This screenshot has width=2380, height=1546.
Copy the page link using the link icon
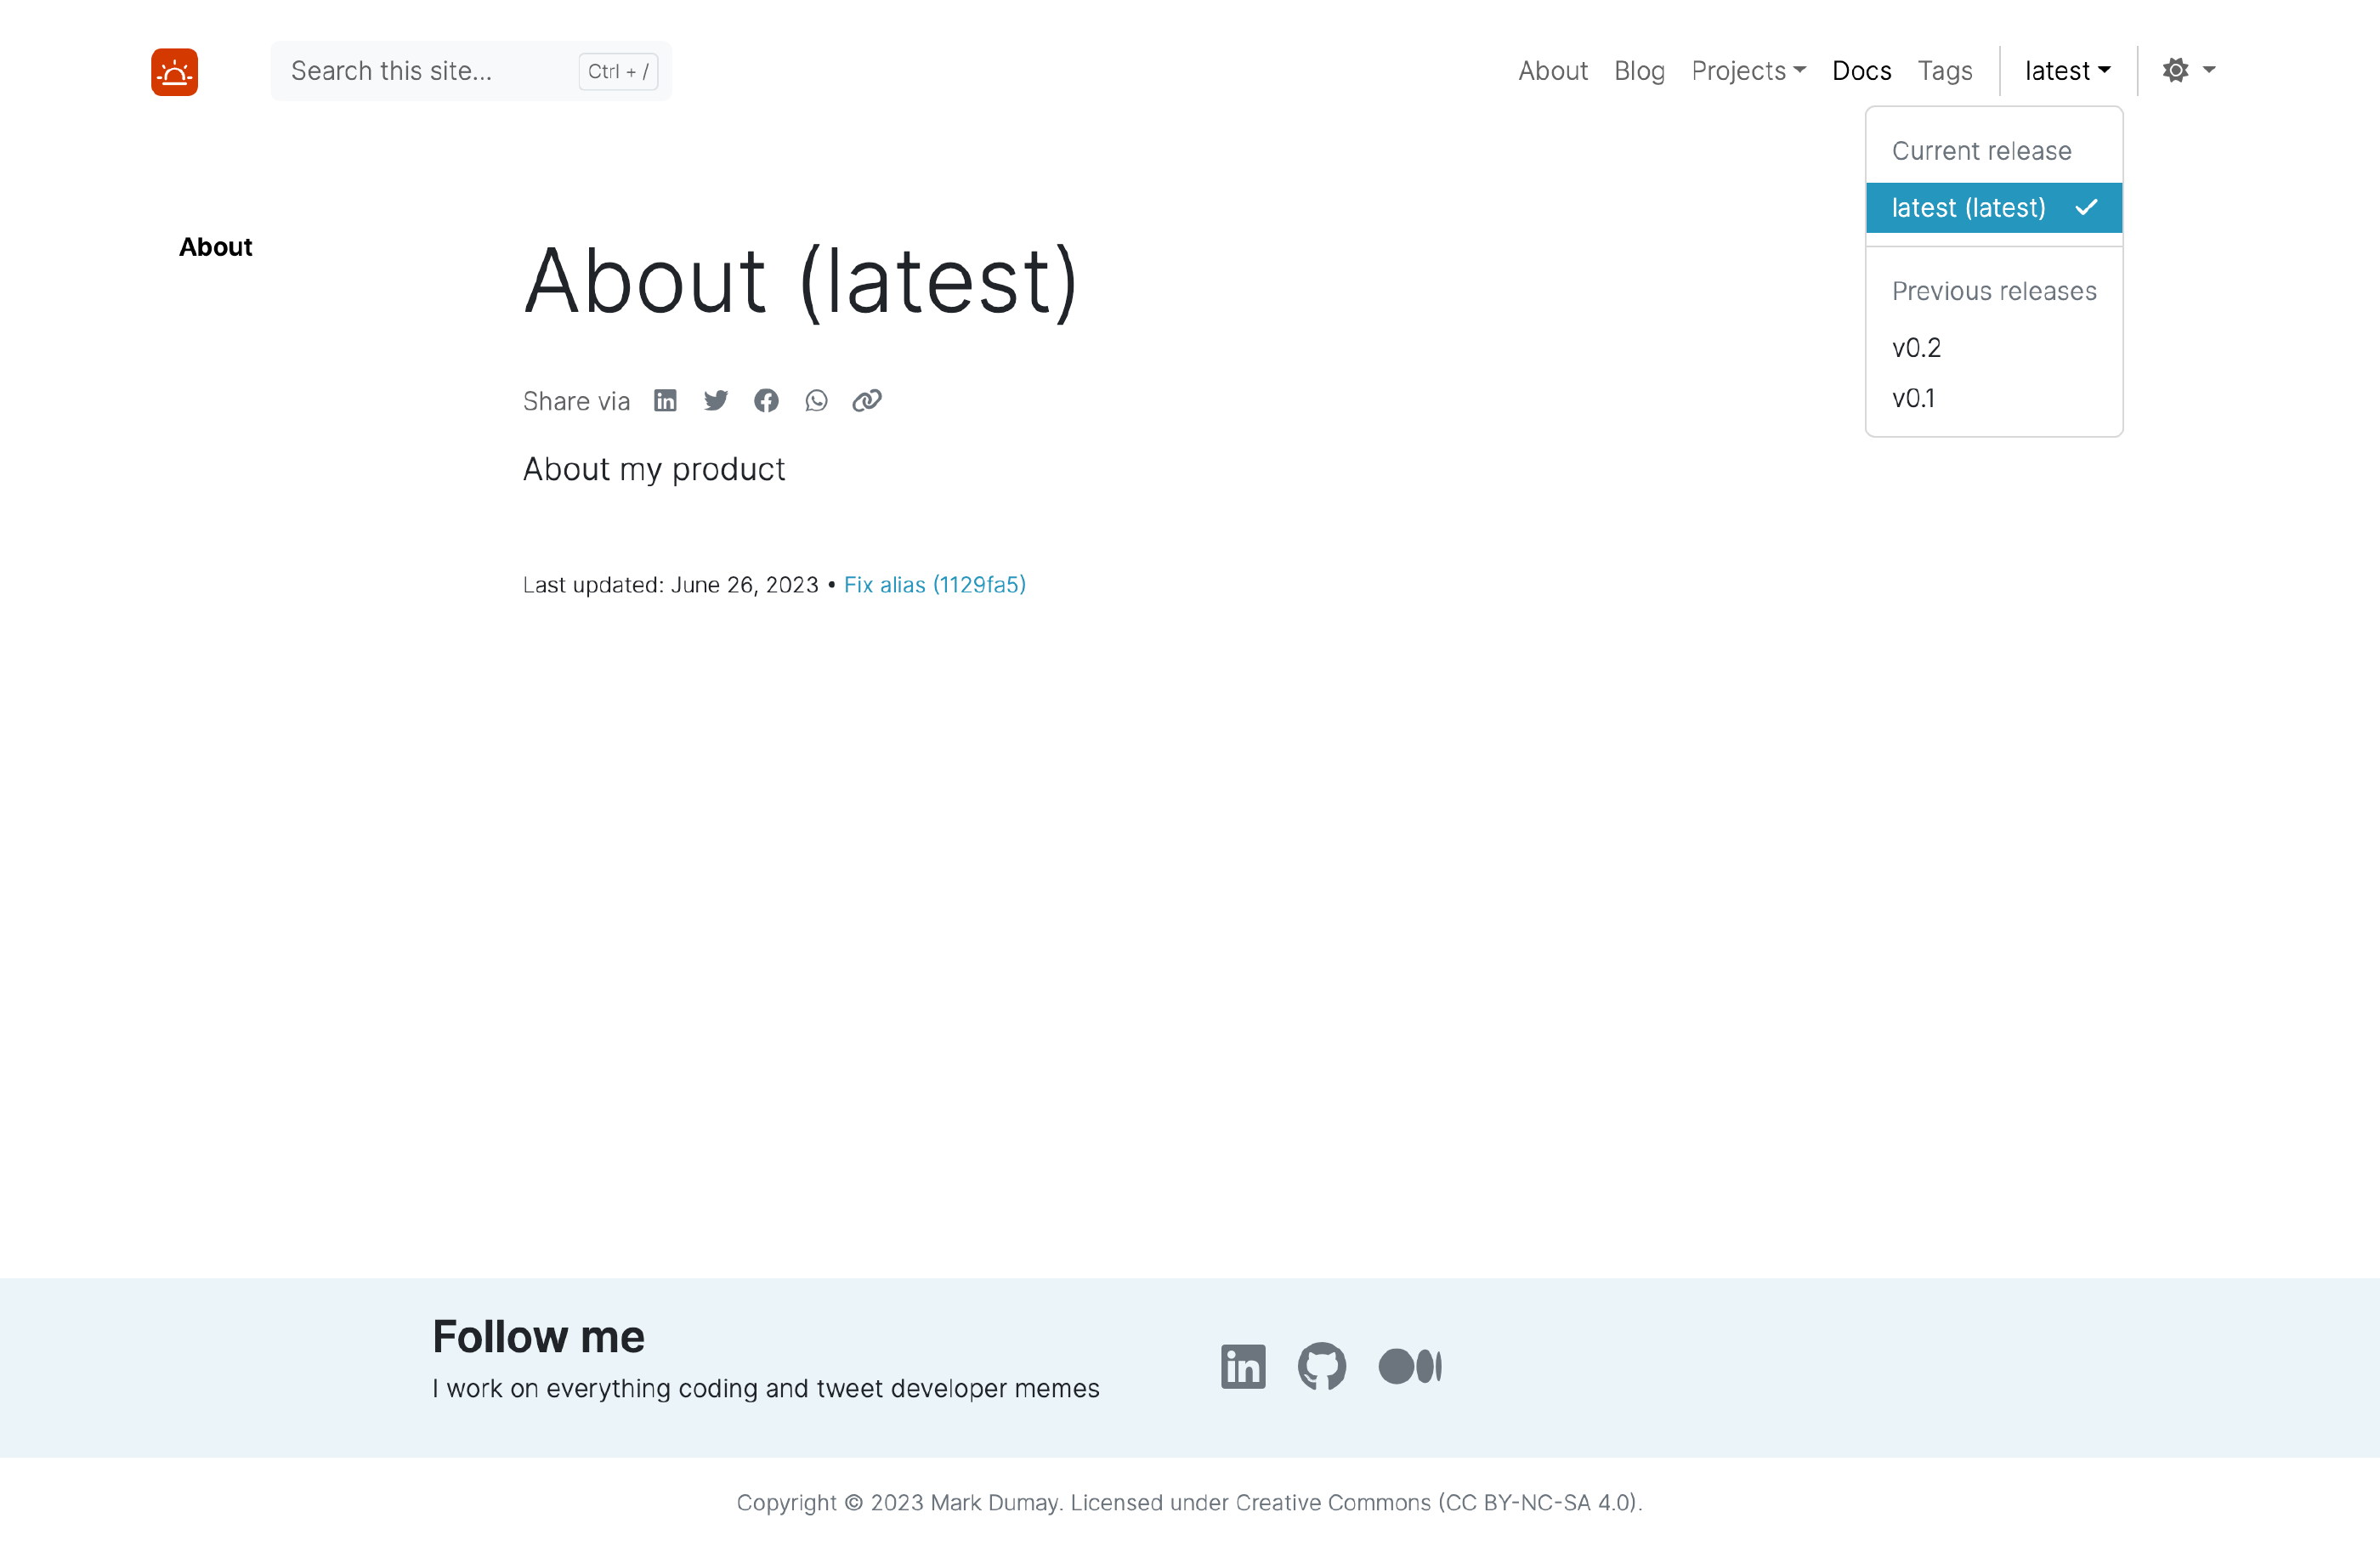[x=866, y=400]
